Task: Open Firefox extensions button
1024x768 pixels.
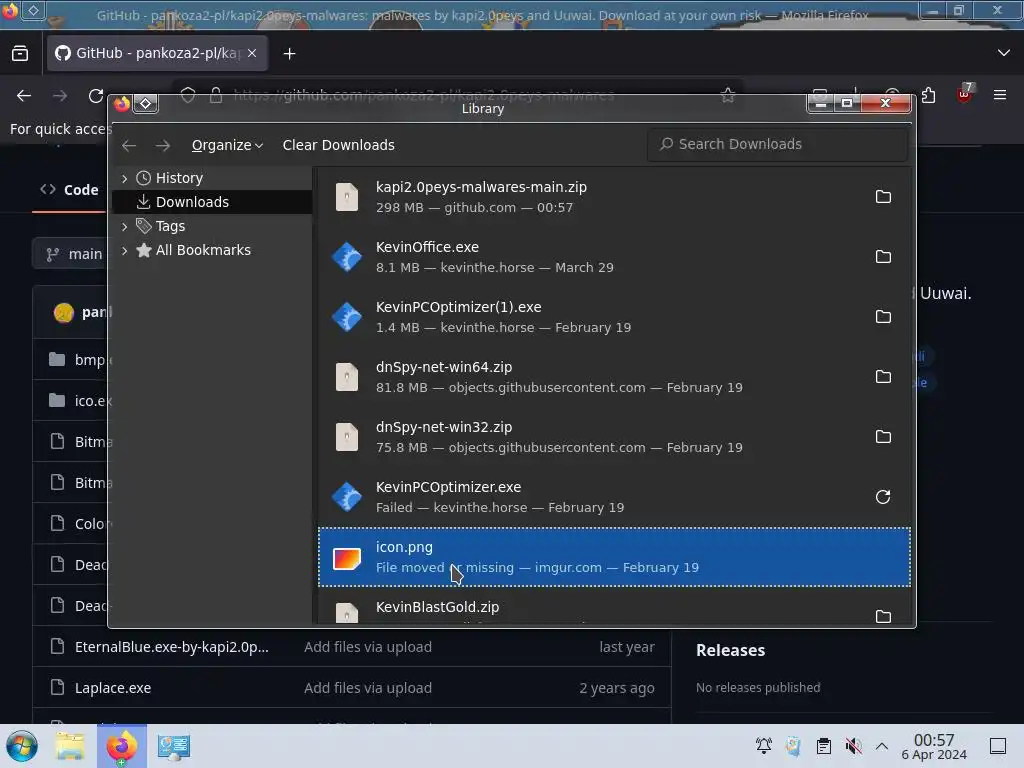Action: pyautogui.click(x=928, y=96)
